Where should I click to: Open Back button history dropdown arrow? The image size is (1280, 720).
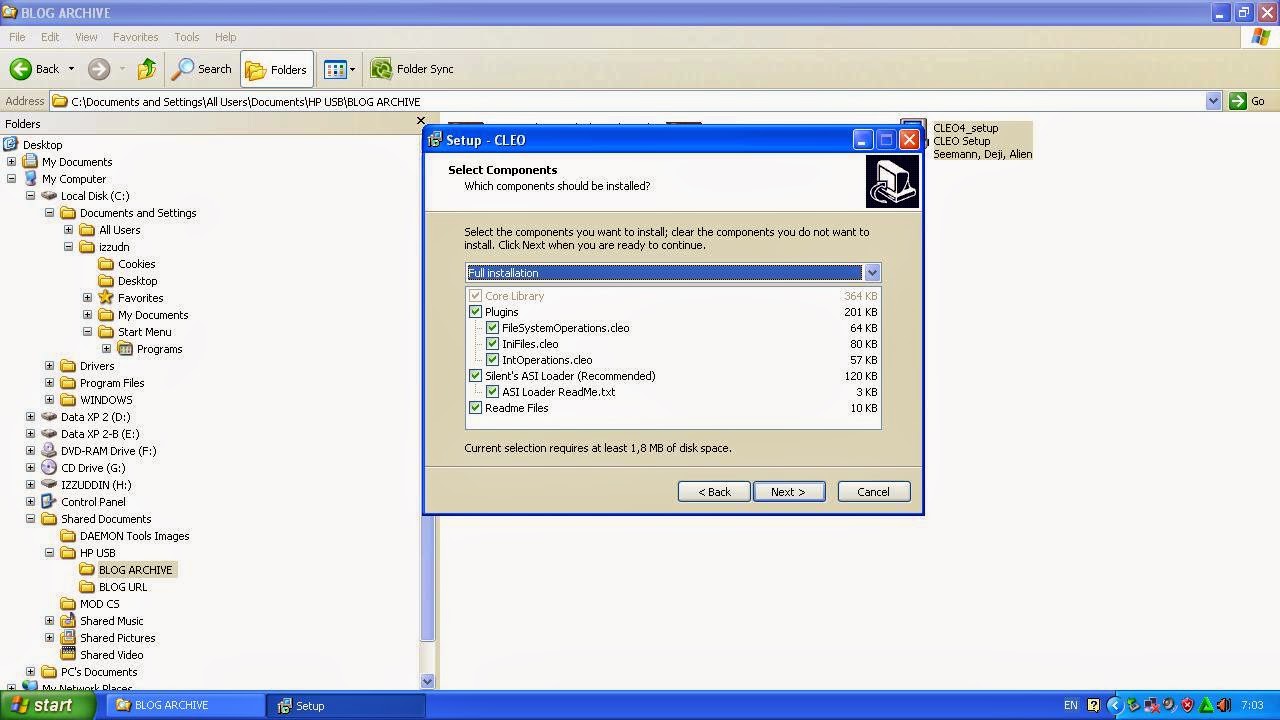(x=71, y=69)
